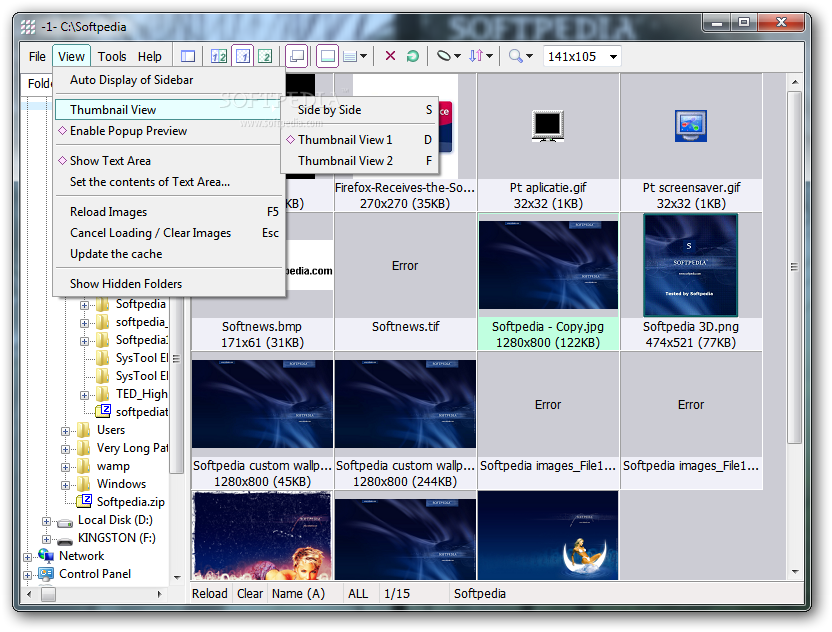Reload images with green refresh icon
Viewport: 832px width, 632px height.
[x=412, y=56]
